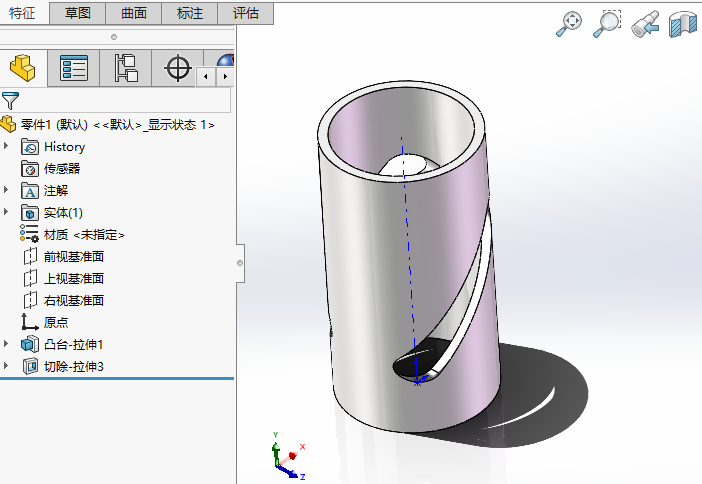The width and height of the screenshot is (702, 484).
Task: Click the tree filter input field
Action: (127, 100)
